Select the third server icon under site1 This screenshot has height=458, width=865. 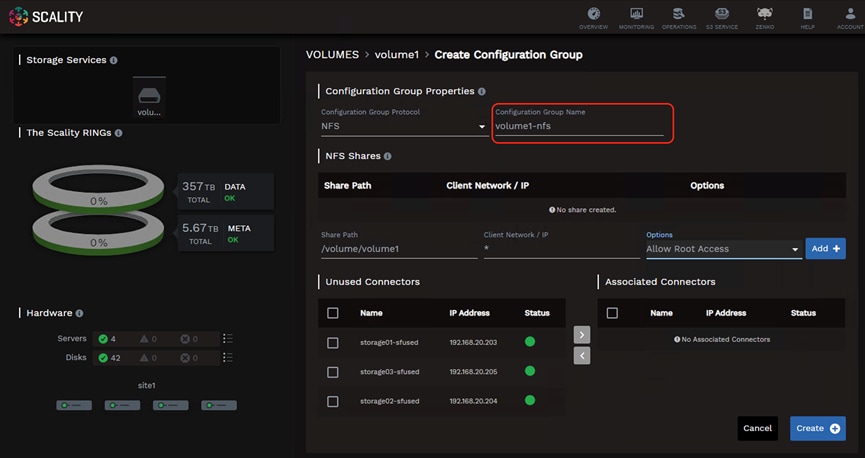[170, 406]
